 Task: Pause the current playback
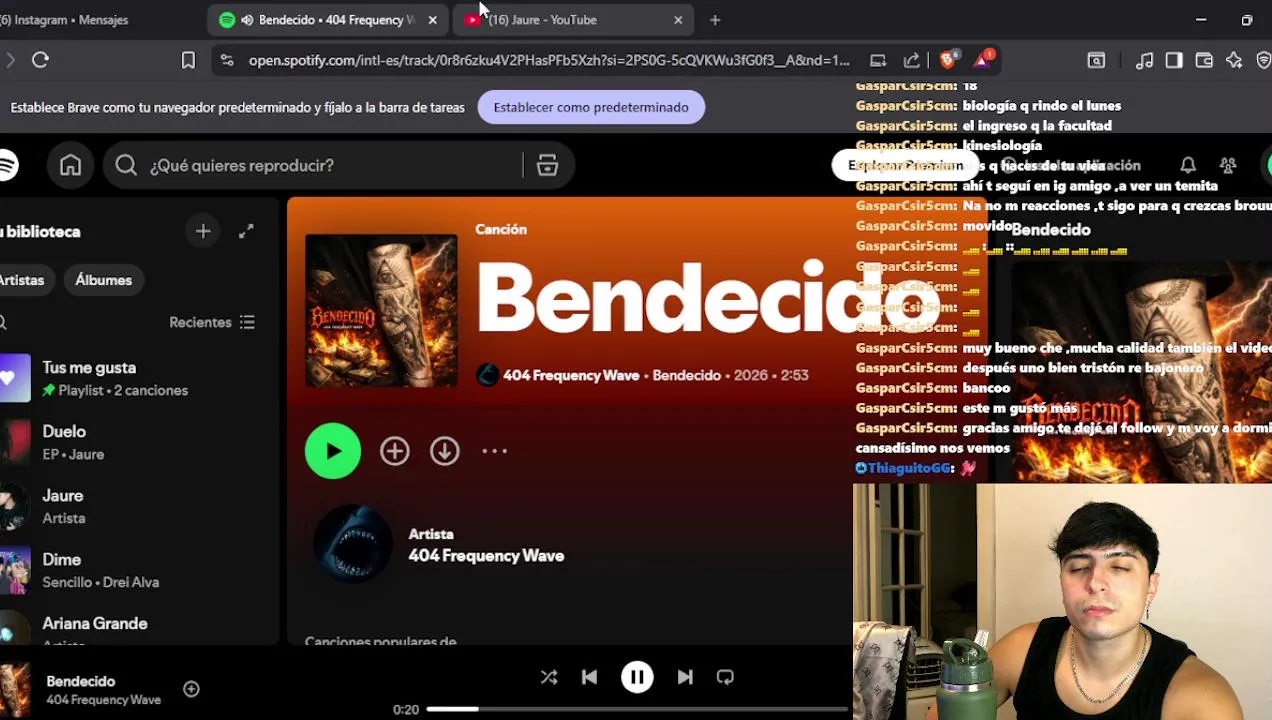tap(637, 677)
